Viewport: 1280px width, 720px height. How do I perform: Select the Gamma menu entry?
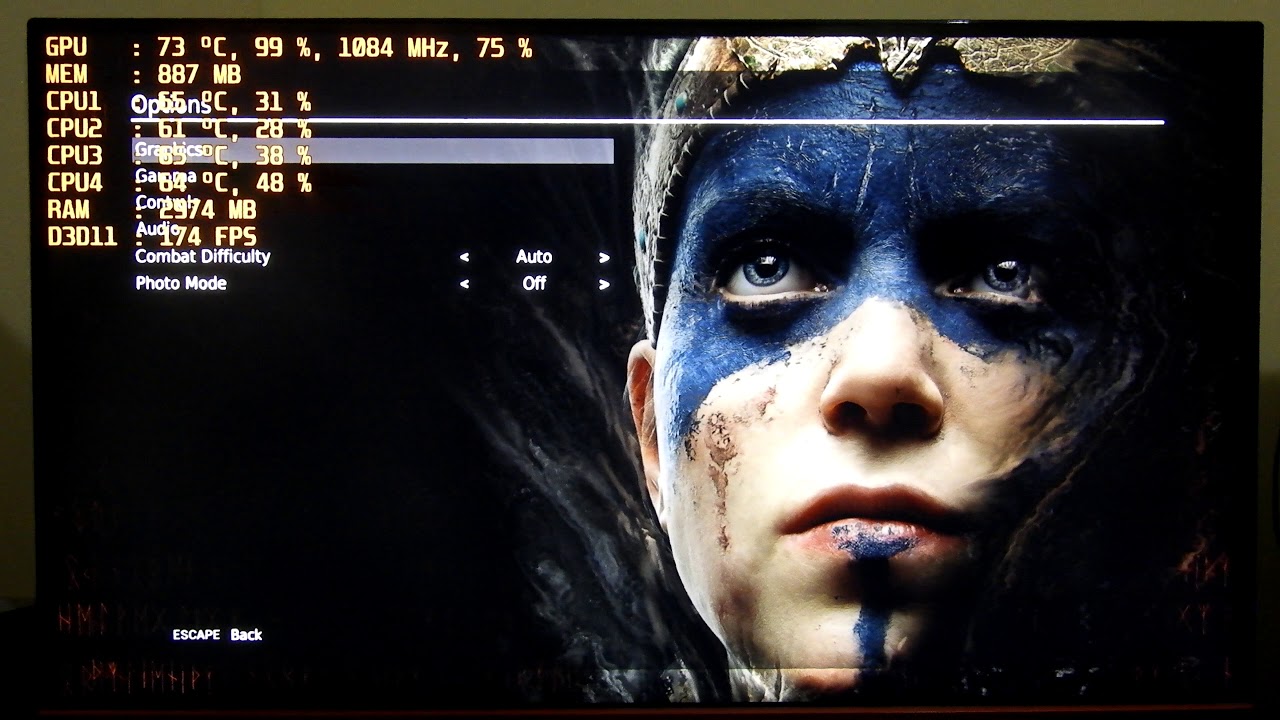166,176
